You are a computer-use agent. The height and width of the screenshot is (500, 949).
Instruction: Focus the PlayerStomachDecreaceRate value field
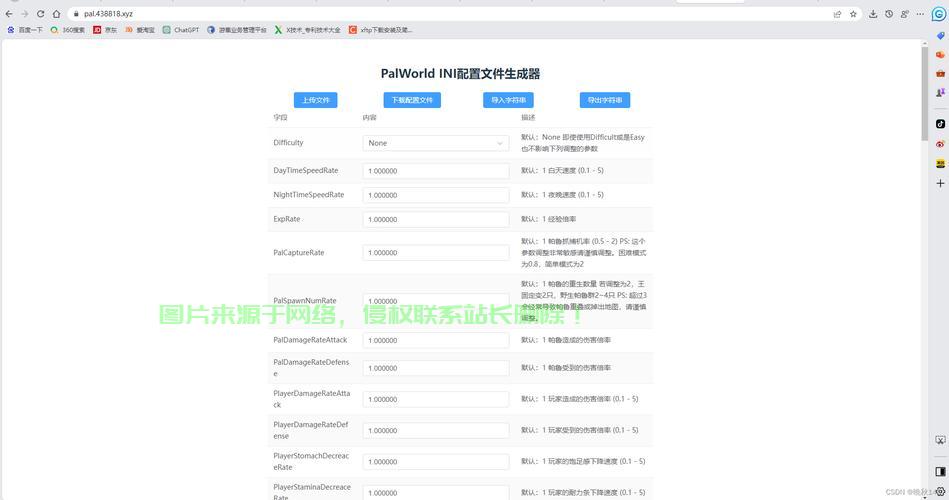pos(436,461)
